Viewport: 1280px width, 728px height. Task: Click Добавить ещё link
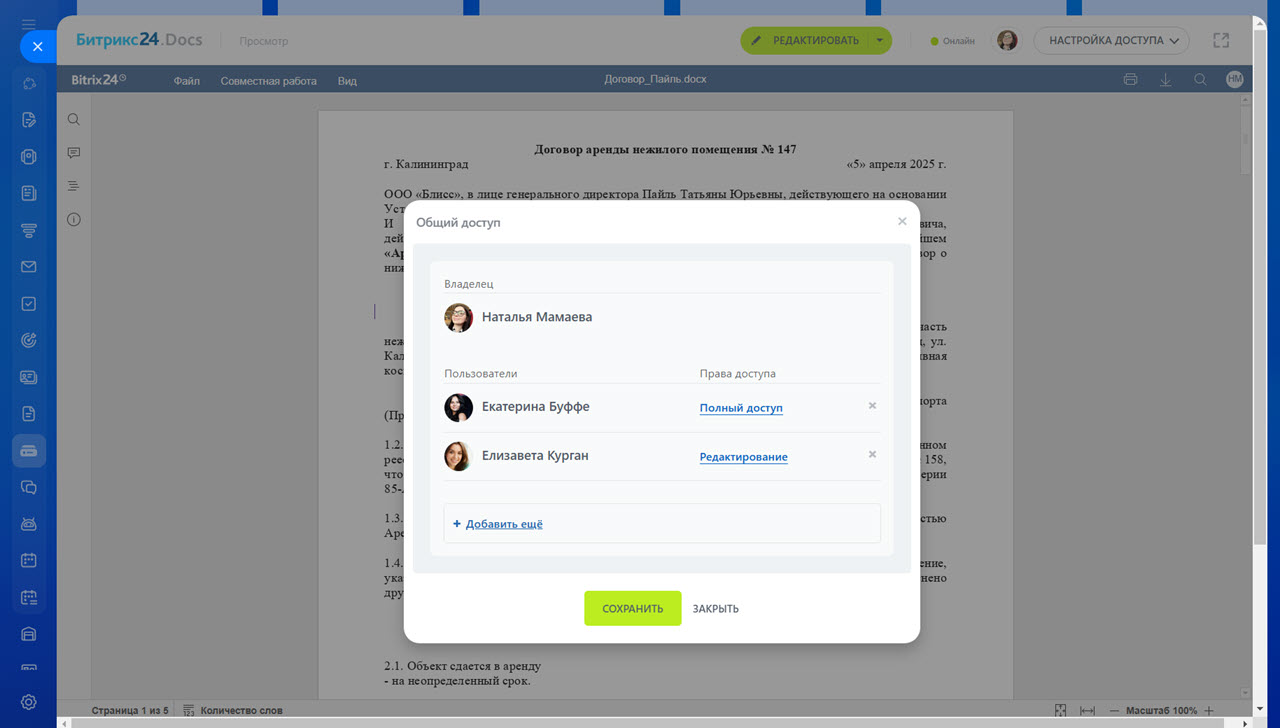tap(504, 524)
